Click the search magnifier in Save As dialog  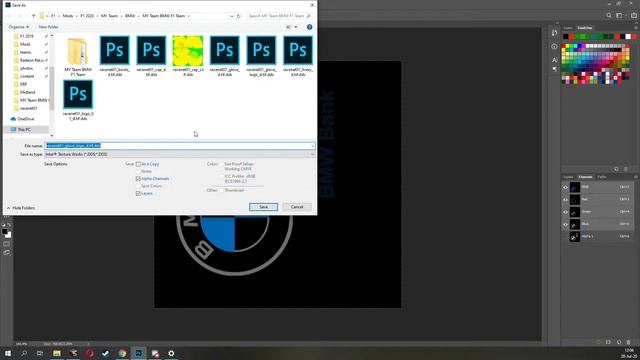coord(309,16)
